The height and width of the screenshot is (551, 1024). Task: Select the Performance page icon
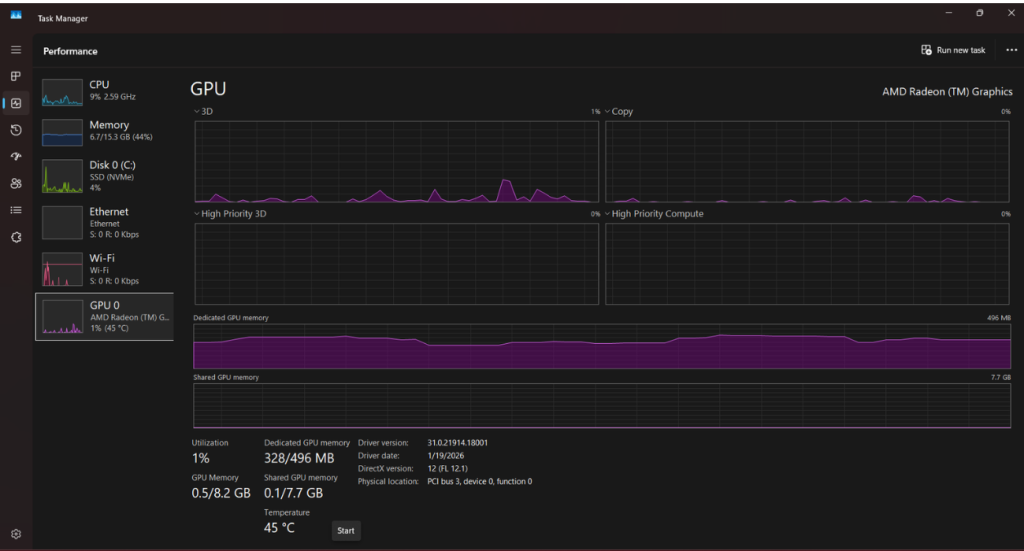click(x=16, y=103)
